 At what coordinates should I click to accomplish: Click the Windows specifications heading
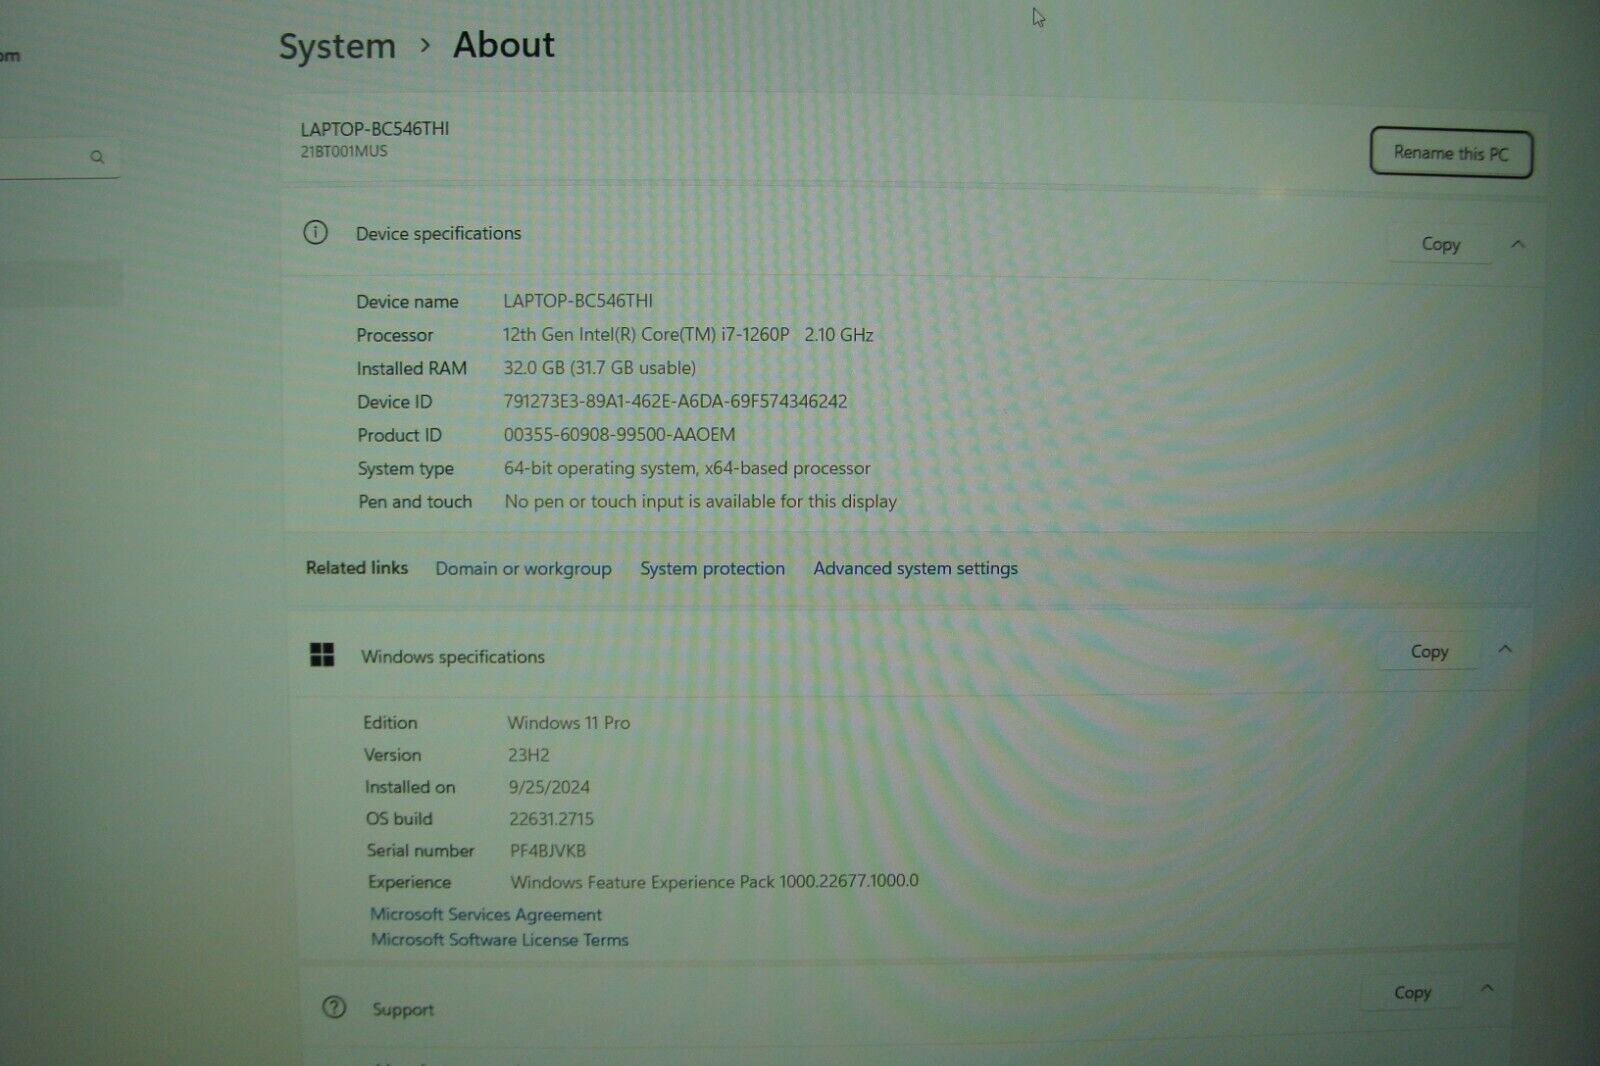453,657
